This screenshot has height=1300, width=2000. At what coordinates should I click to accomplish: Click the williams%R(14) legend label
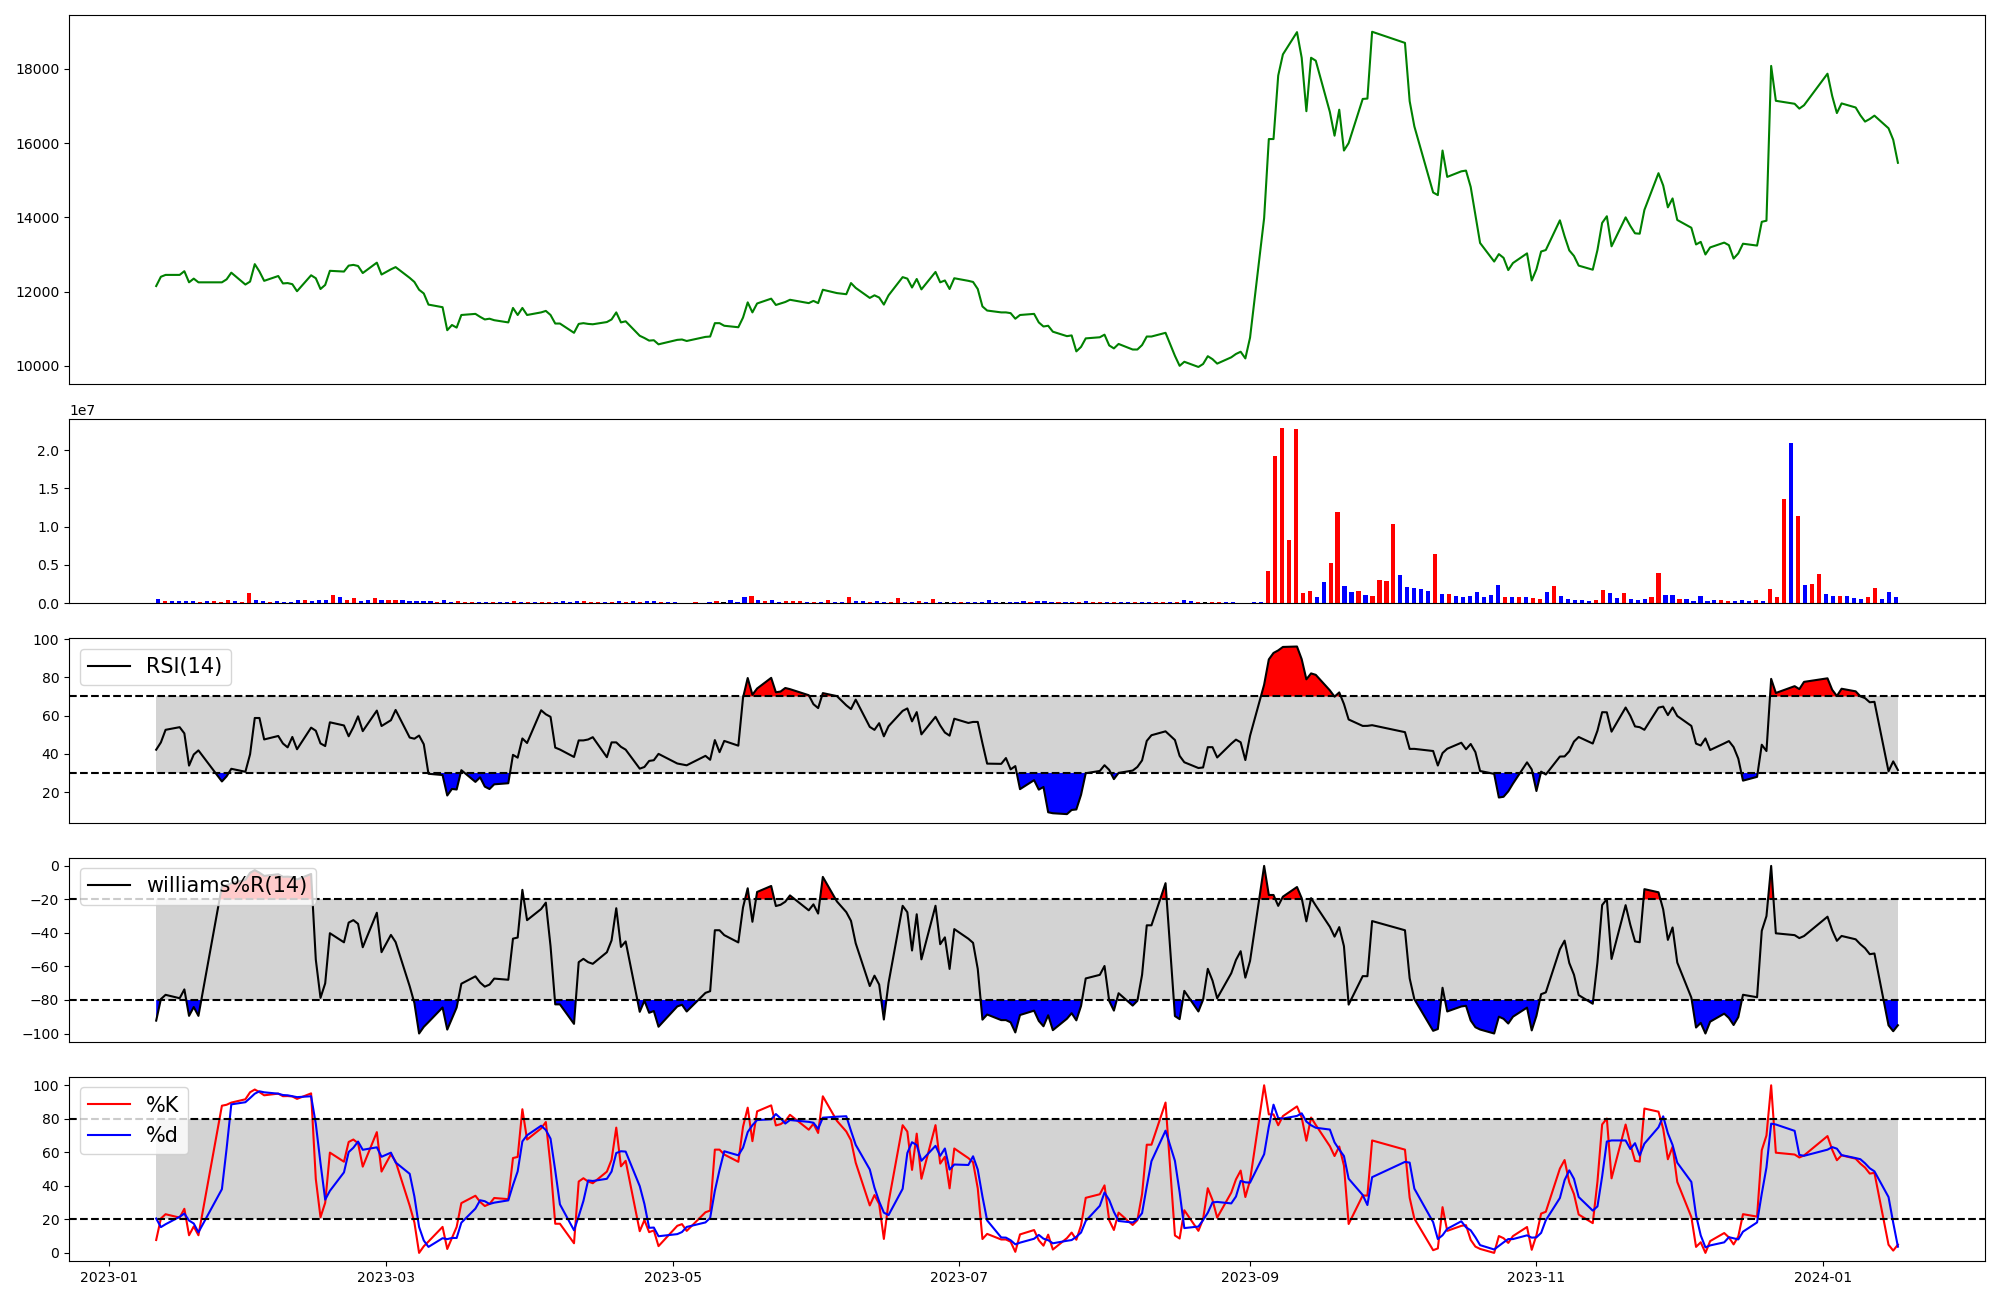coord(226,885)
